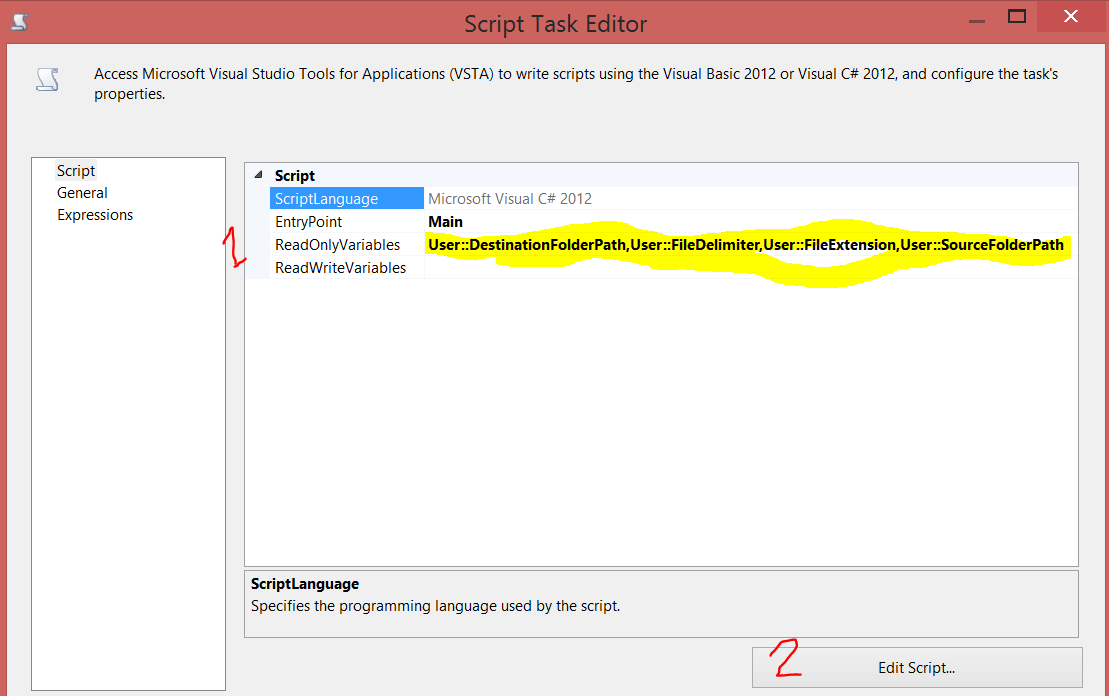This screenshot has width=1109, height=696.
Task: Collapse the Script property group triangle
Action: pos(261,175)
